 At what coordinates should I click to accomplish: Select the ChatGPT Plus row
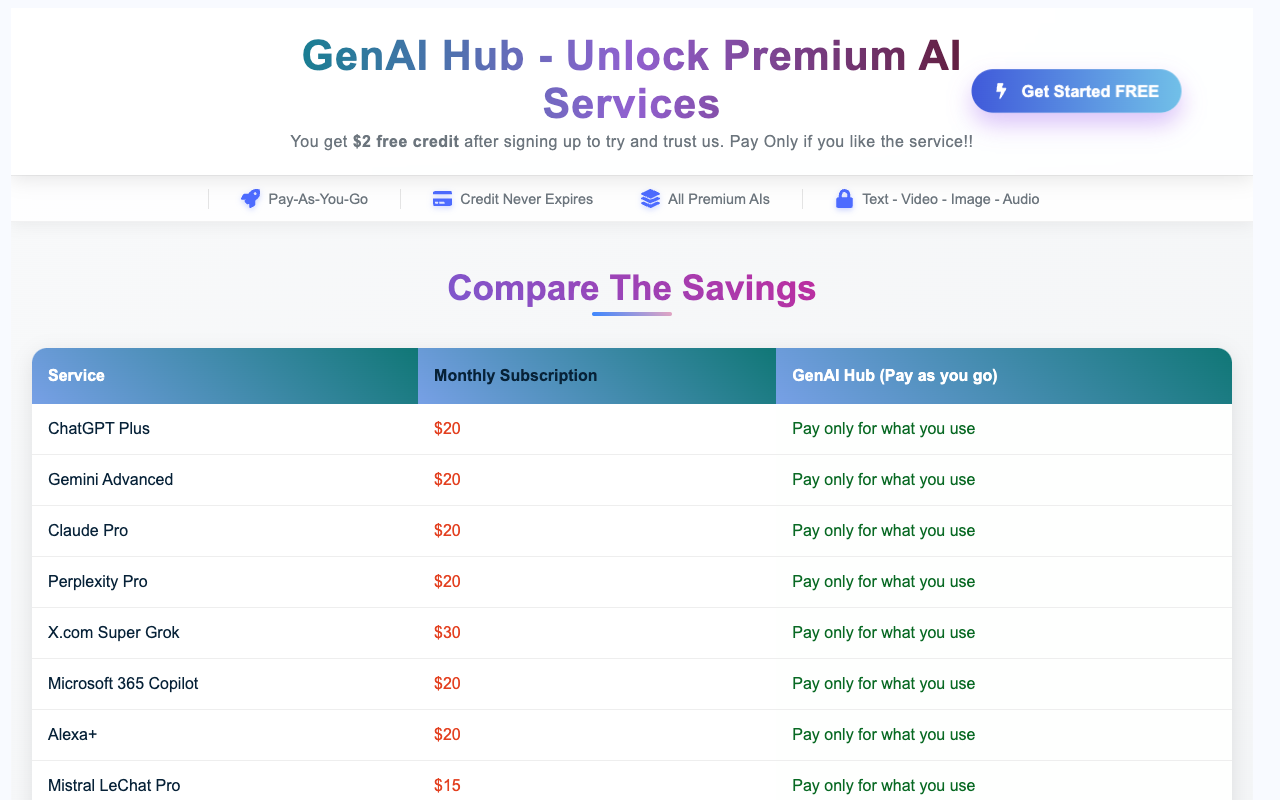(x=98, y=428)
